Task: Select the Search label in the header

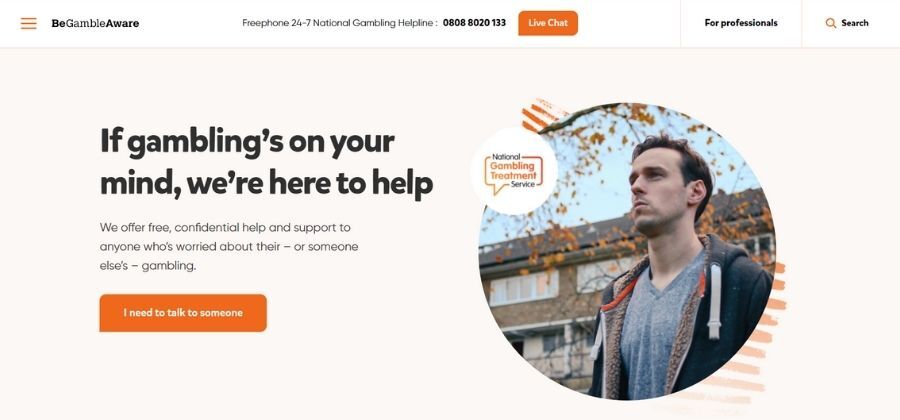Action: [855, 23]
